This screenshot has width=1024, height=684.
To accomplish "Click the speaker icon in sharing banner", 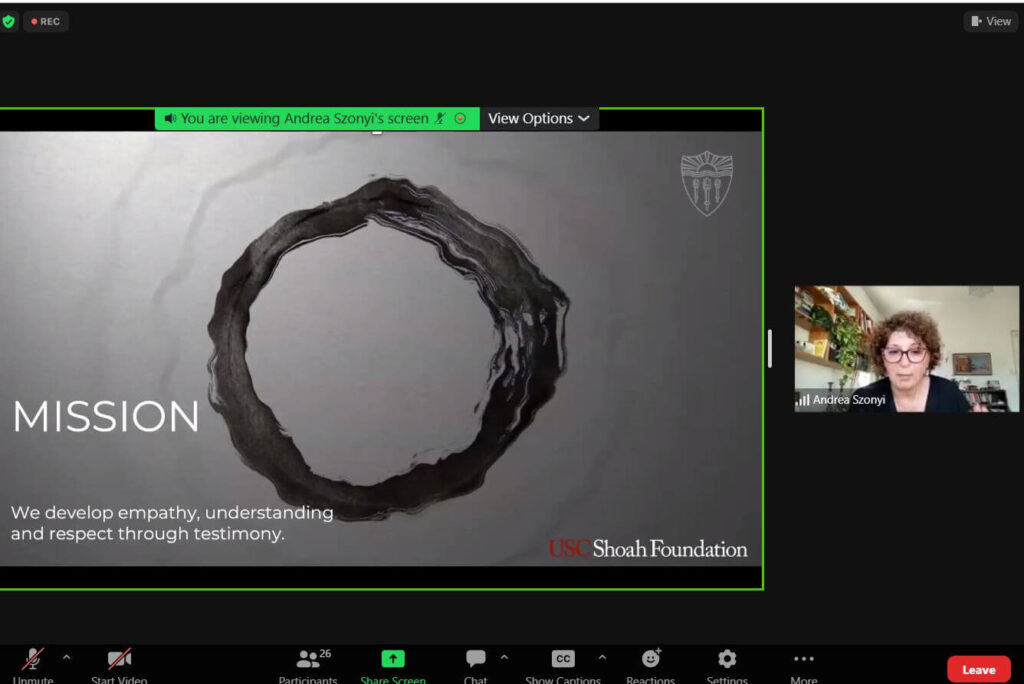I will point(170,119).
